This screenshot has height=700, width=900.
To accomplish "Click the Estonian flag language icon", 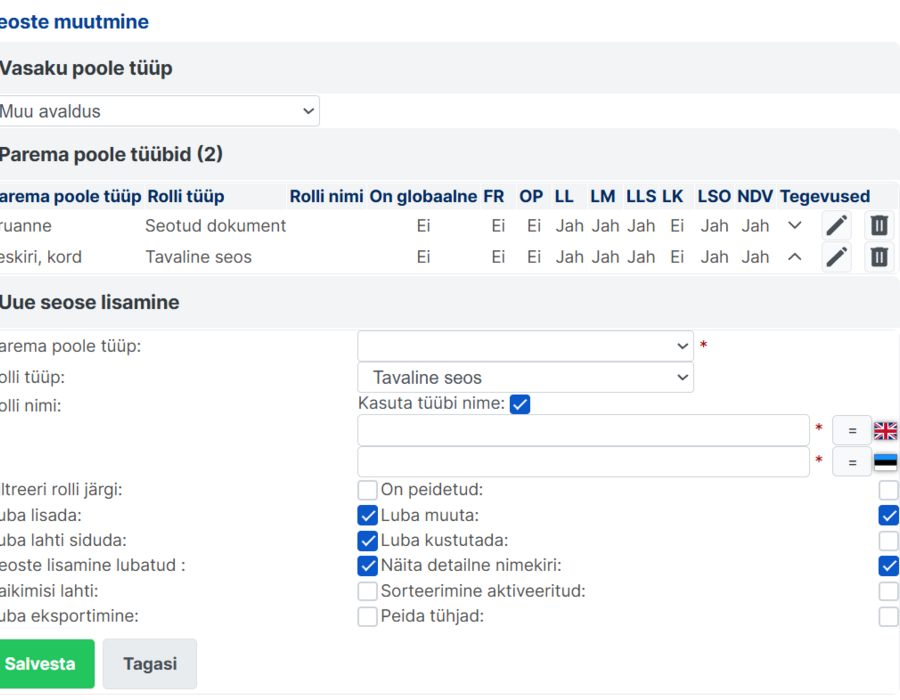I will click(x=885, y=462).
